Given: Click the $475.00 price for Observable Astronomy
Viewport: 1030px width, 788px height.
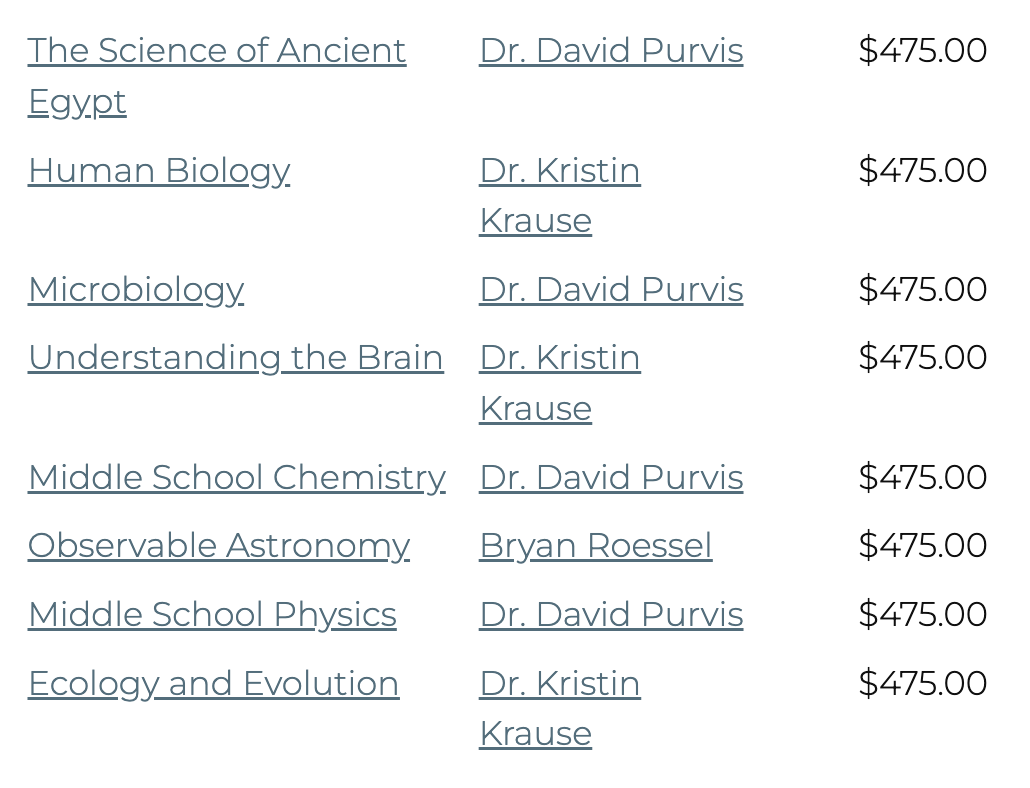Looking at the screenshot, I should 922,546.
